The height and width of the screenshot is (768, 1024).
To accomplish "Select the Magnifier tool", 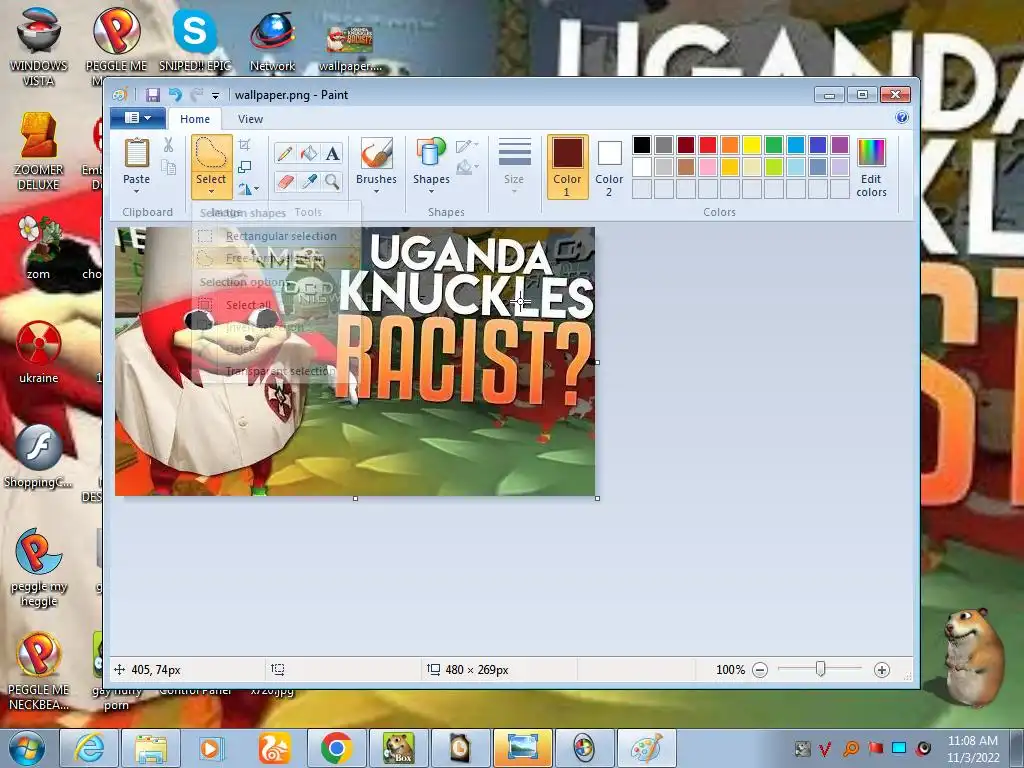I will pyautogui.click(x=332, y=181).
